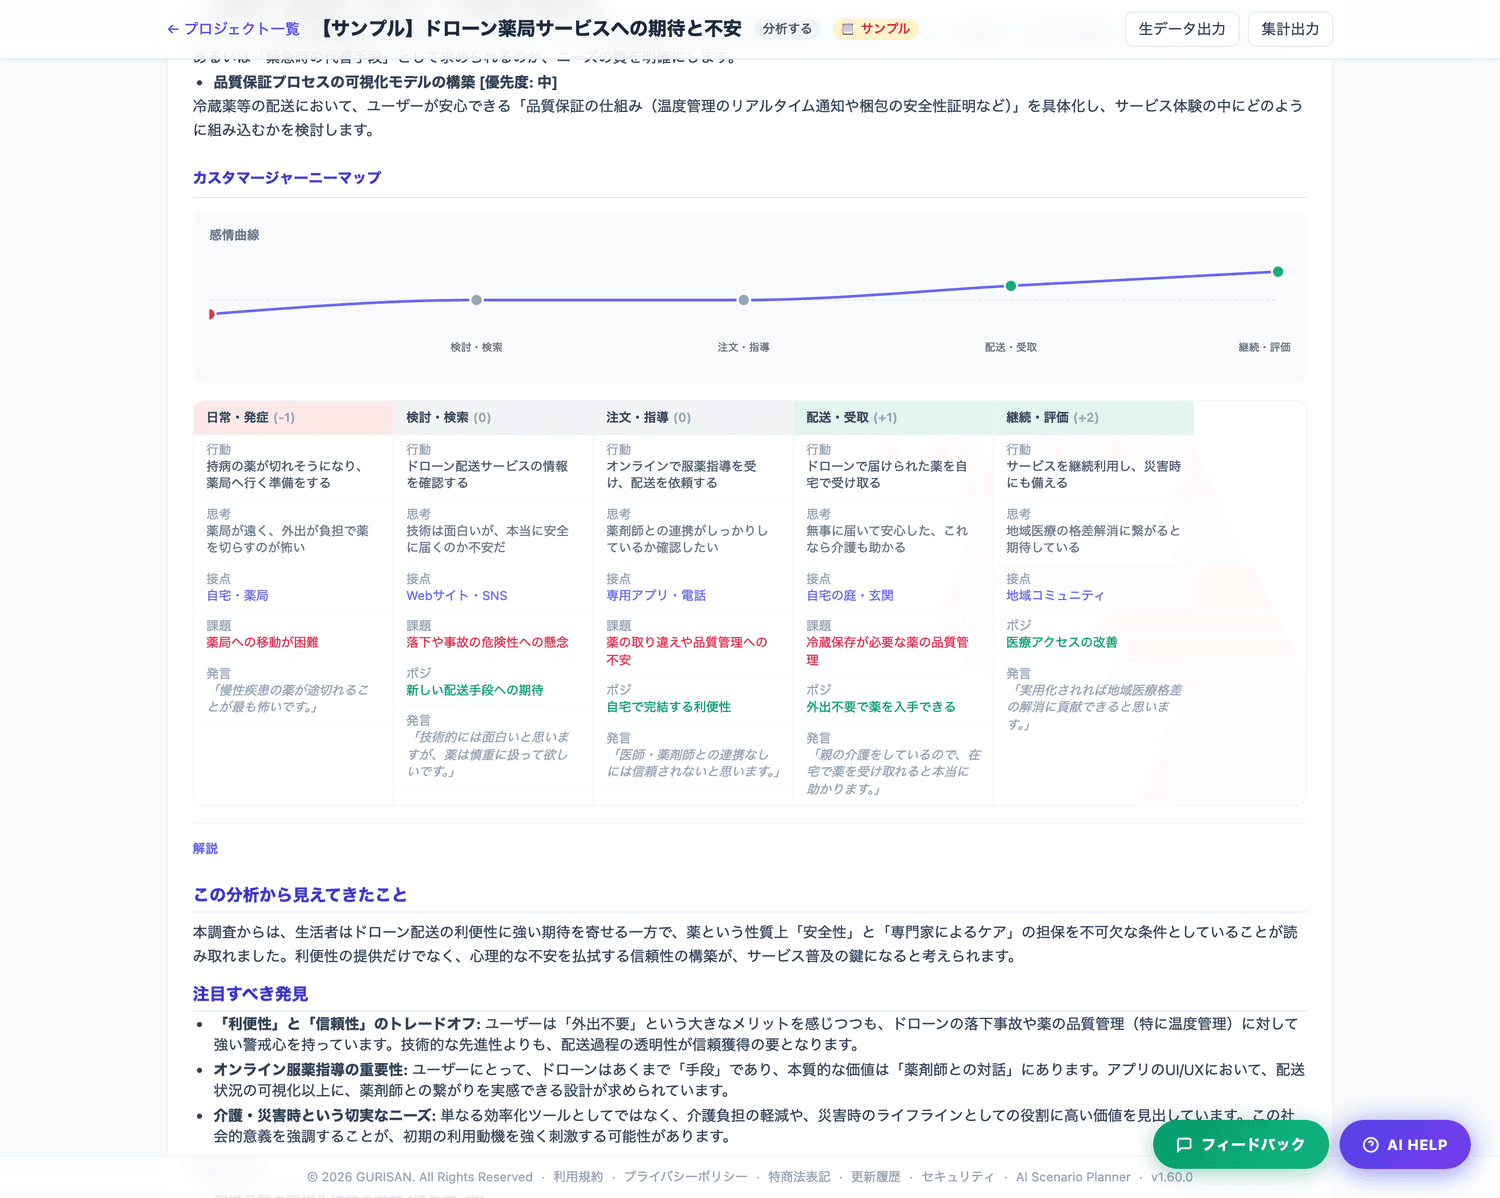Click the 外出不要で薬を入手できる positive text
This screenshot has width=1500, height=1198.
coord(881,706)
